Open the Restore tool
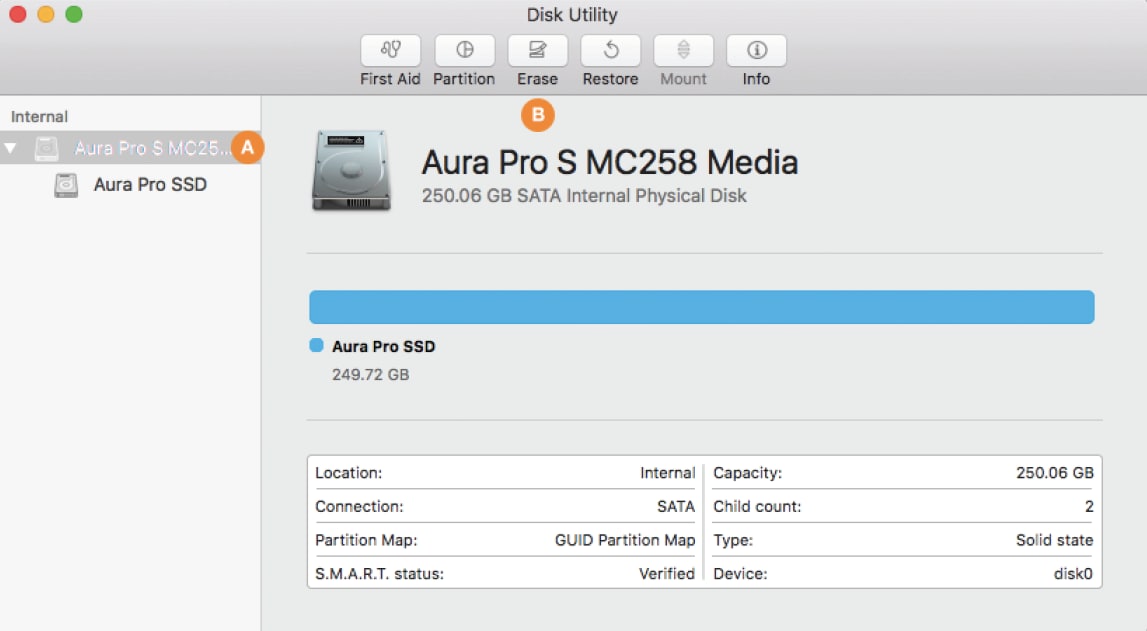Screen dimensions: 1147x631 pyautogui.click(x=610, y=51)
